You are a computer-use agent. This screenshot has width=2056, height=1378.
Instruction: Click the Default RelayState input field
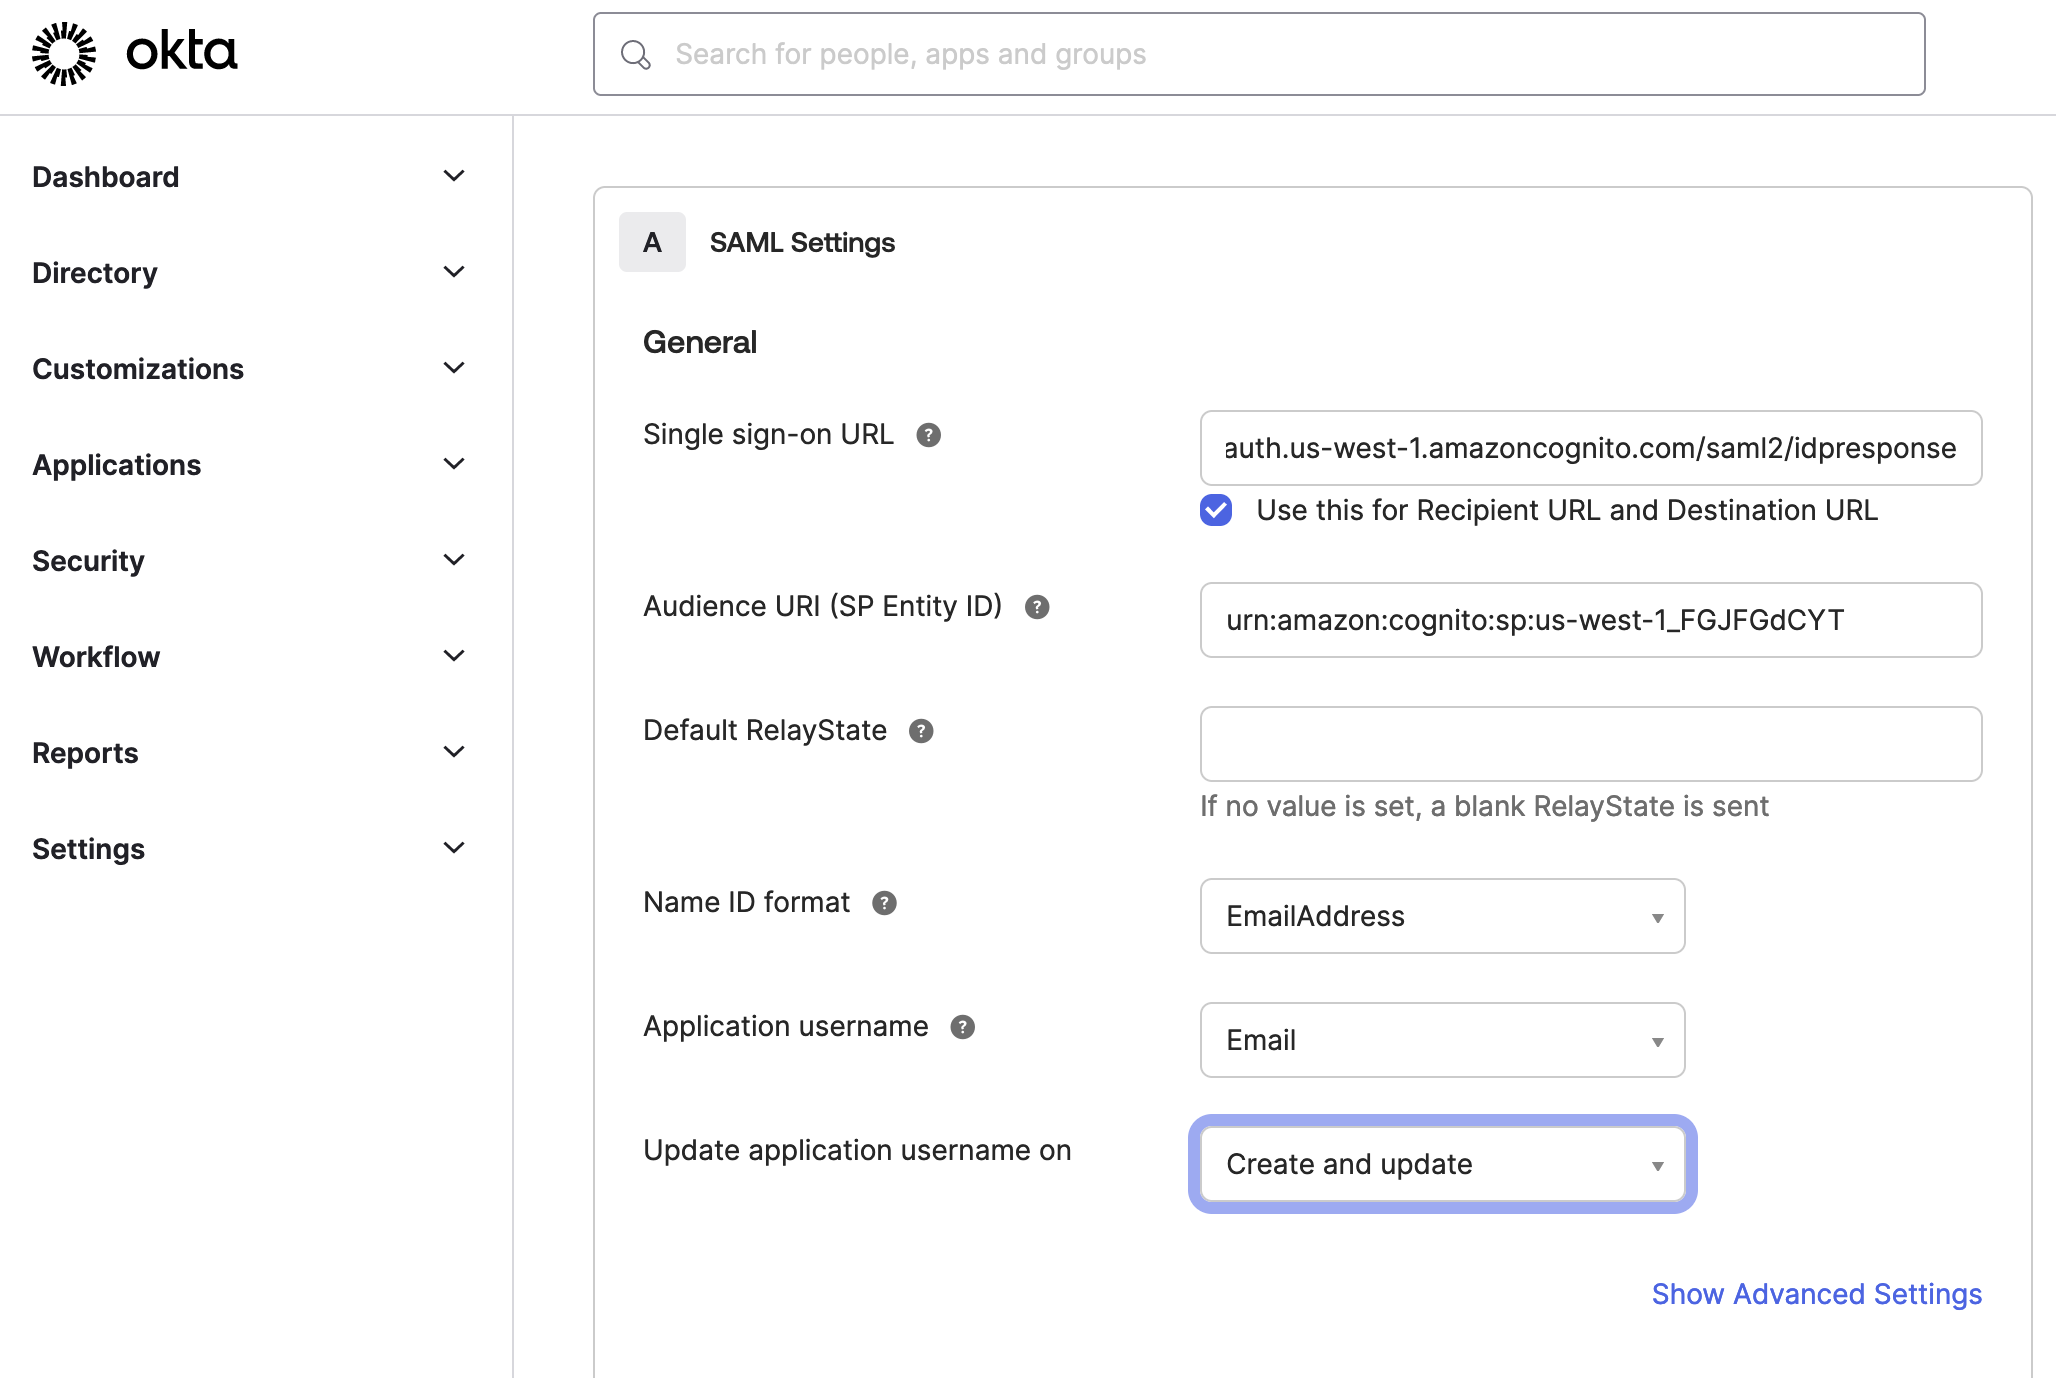tap(1590, 744)
